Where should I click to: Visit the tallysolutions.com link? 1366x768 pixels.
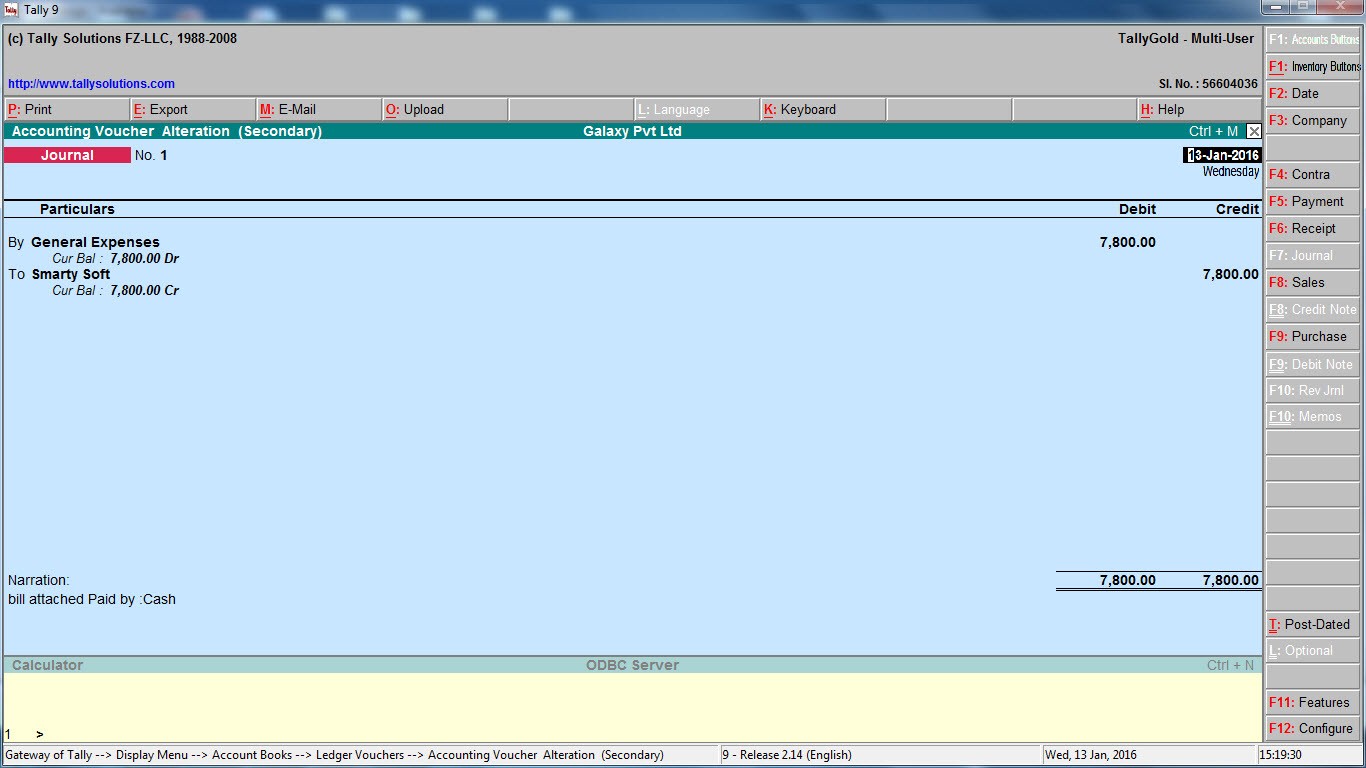pos(91,84)
